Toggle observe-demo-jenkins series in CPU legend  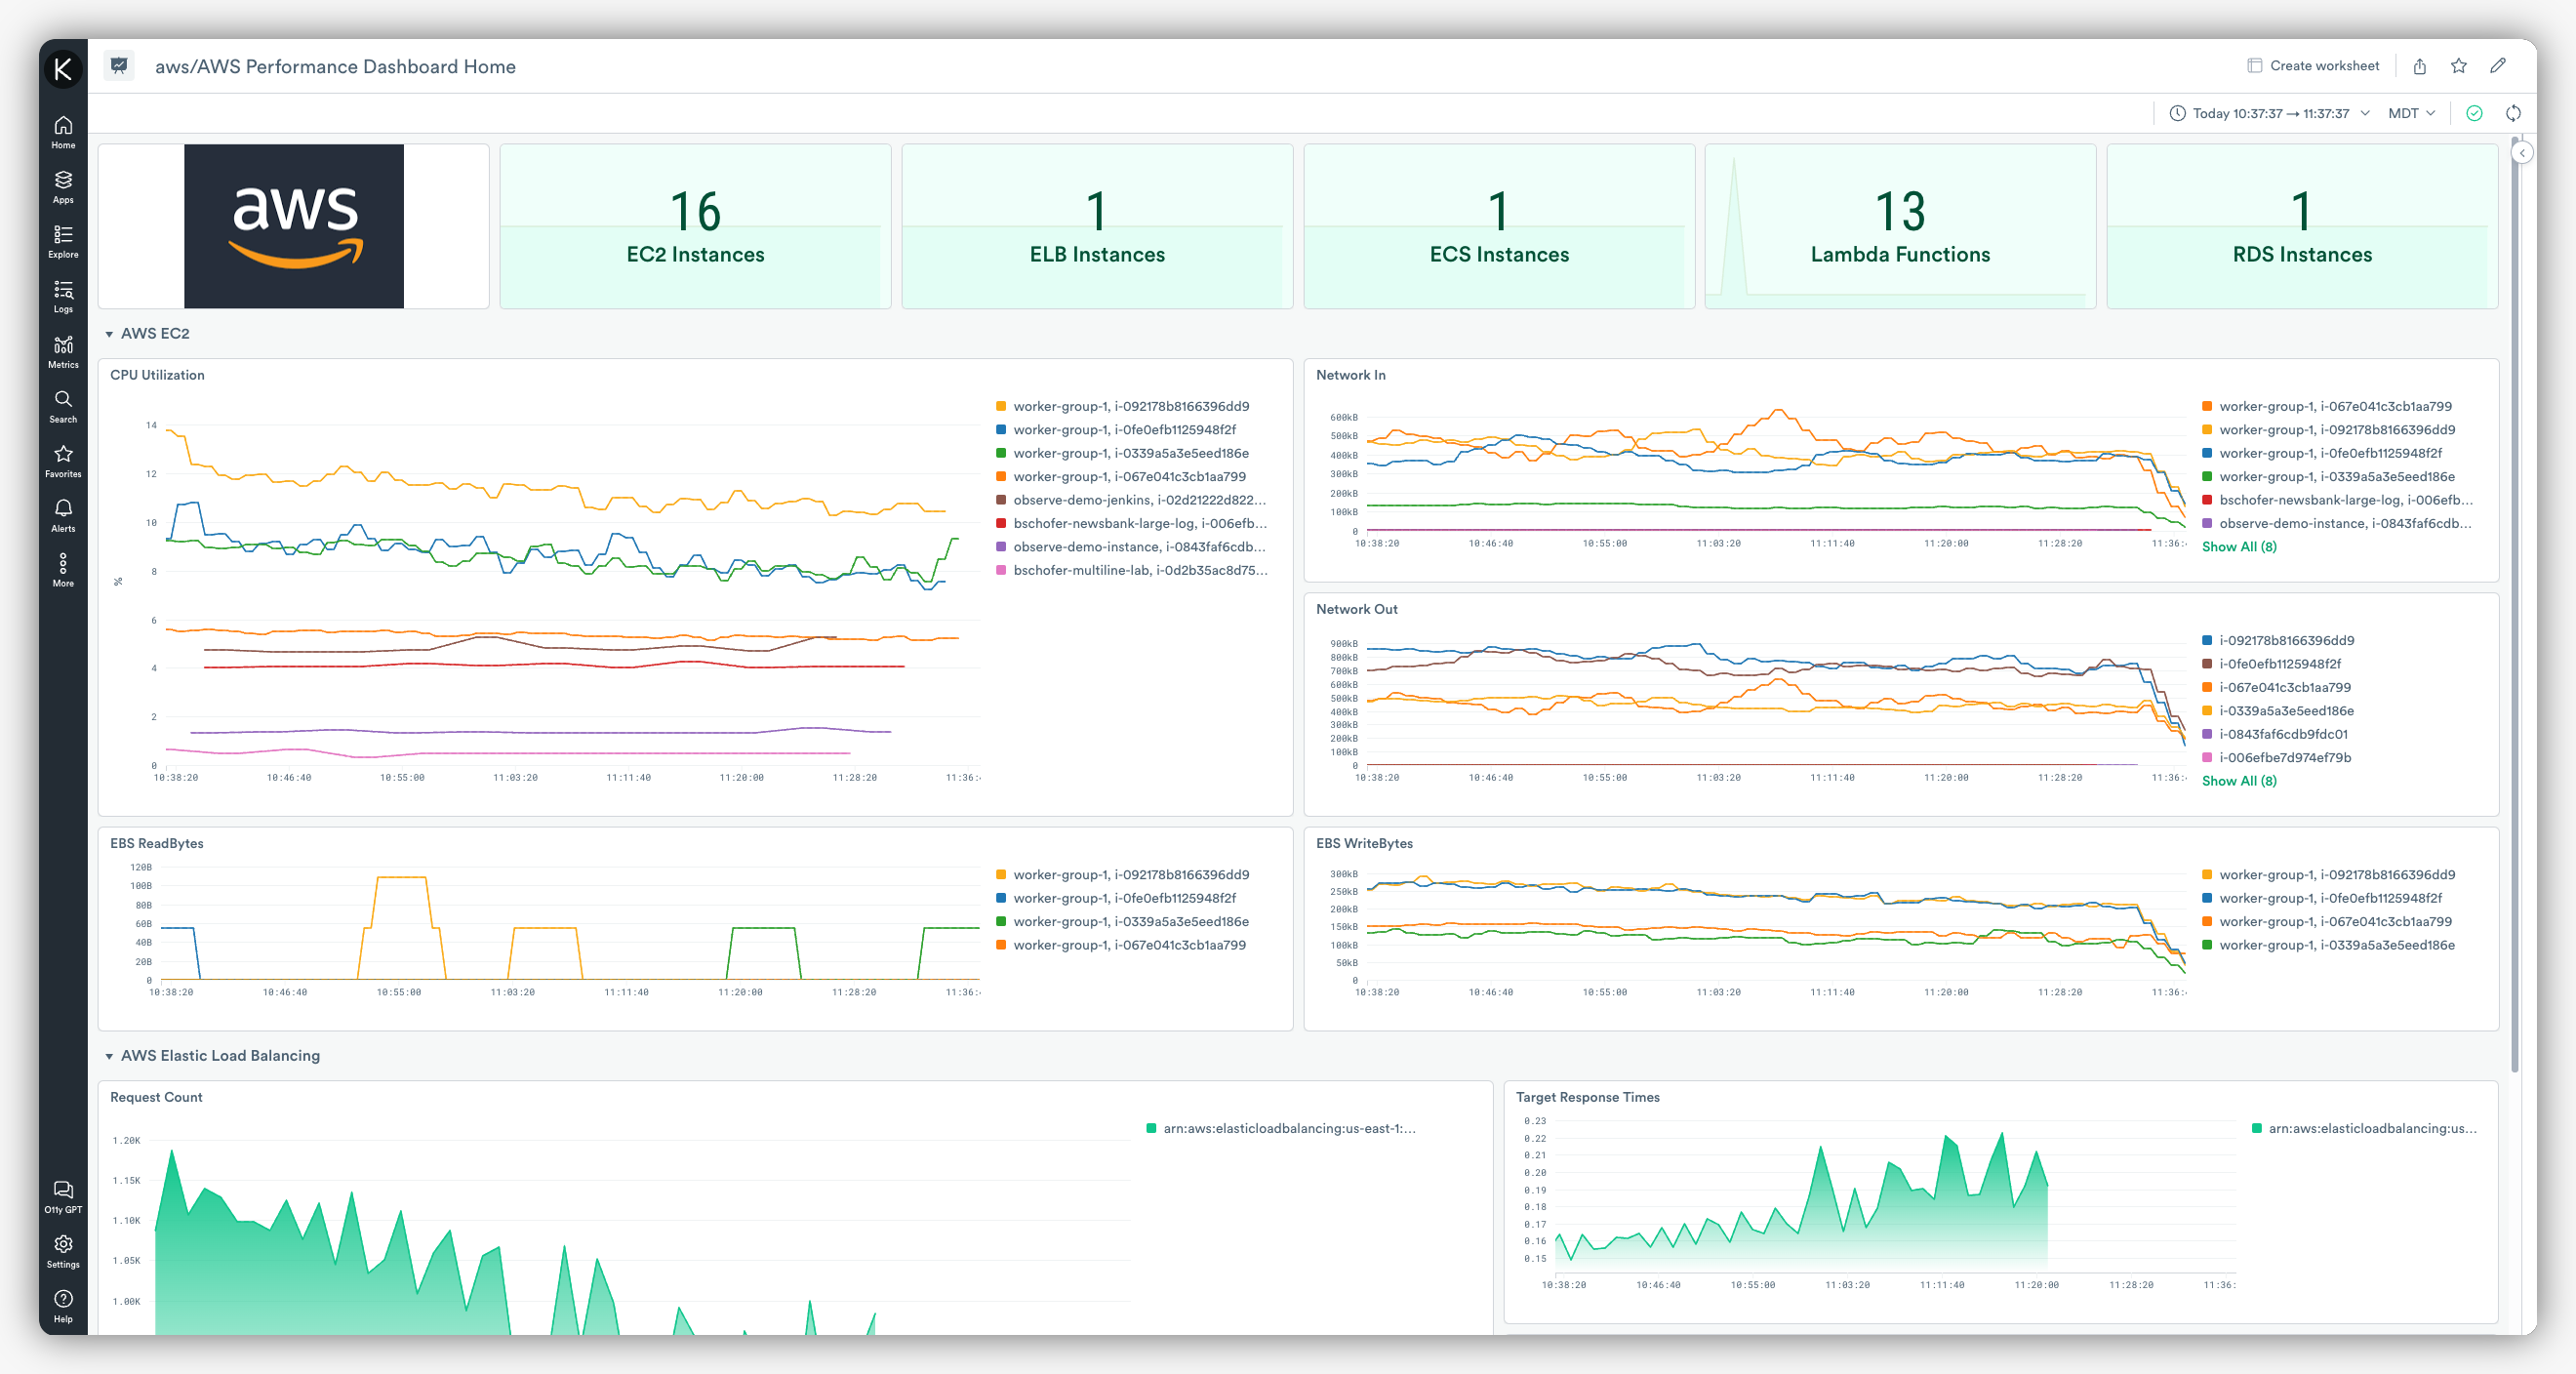point(1131,500)
